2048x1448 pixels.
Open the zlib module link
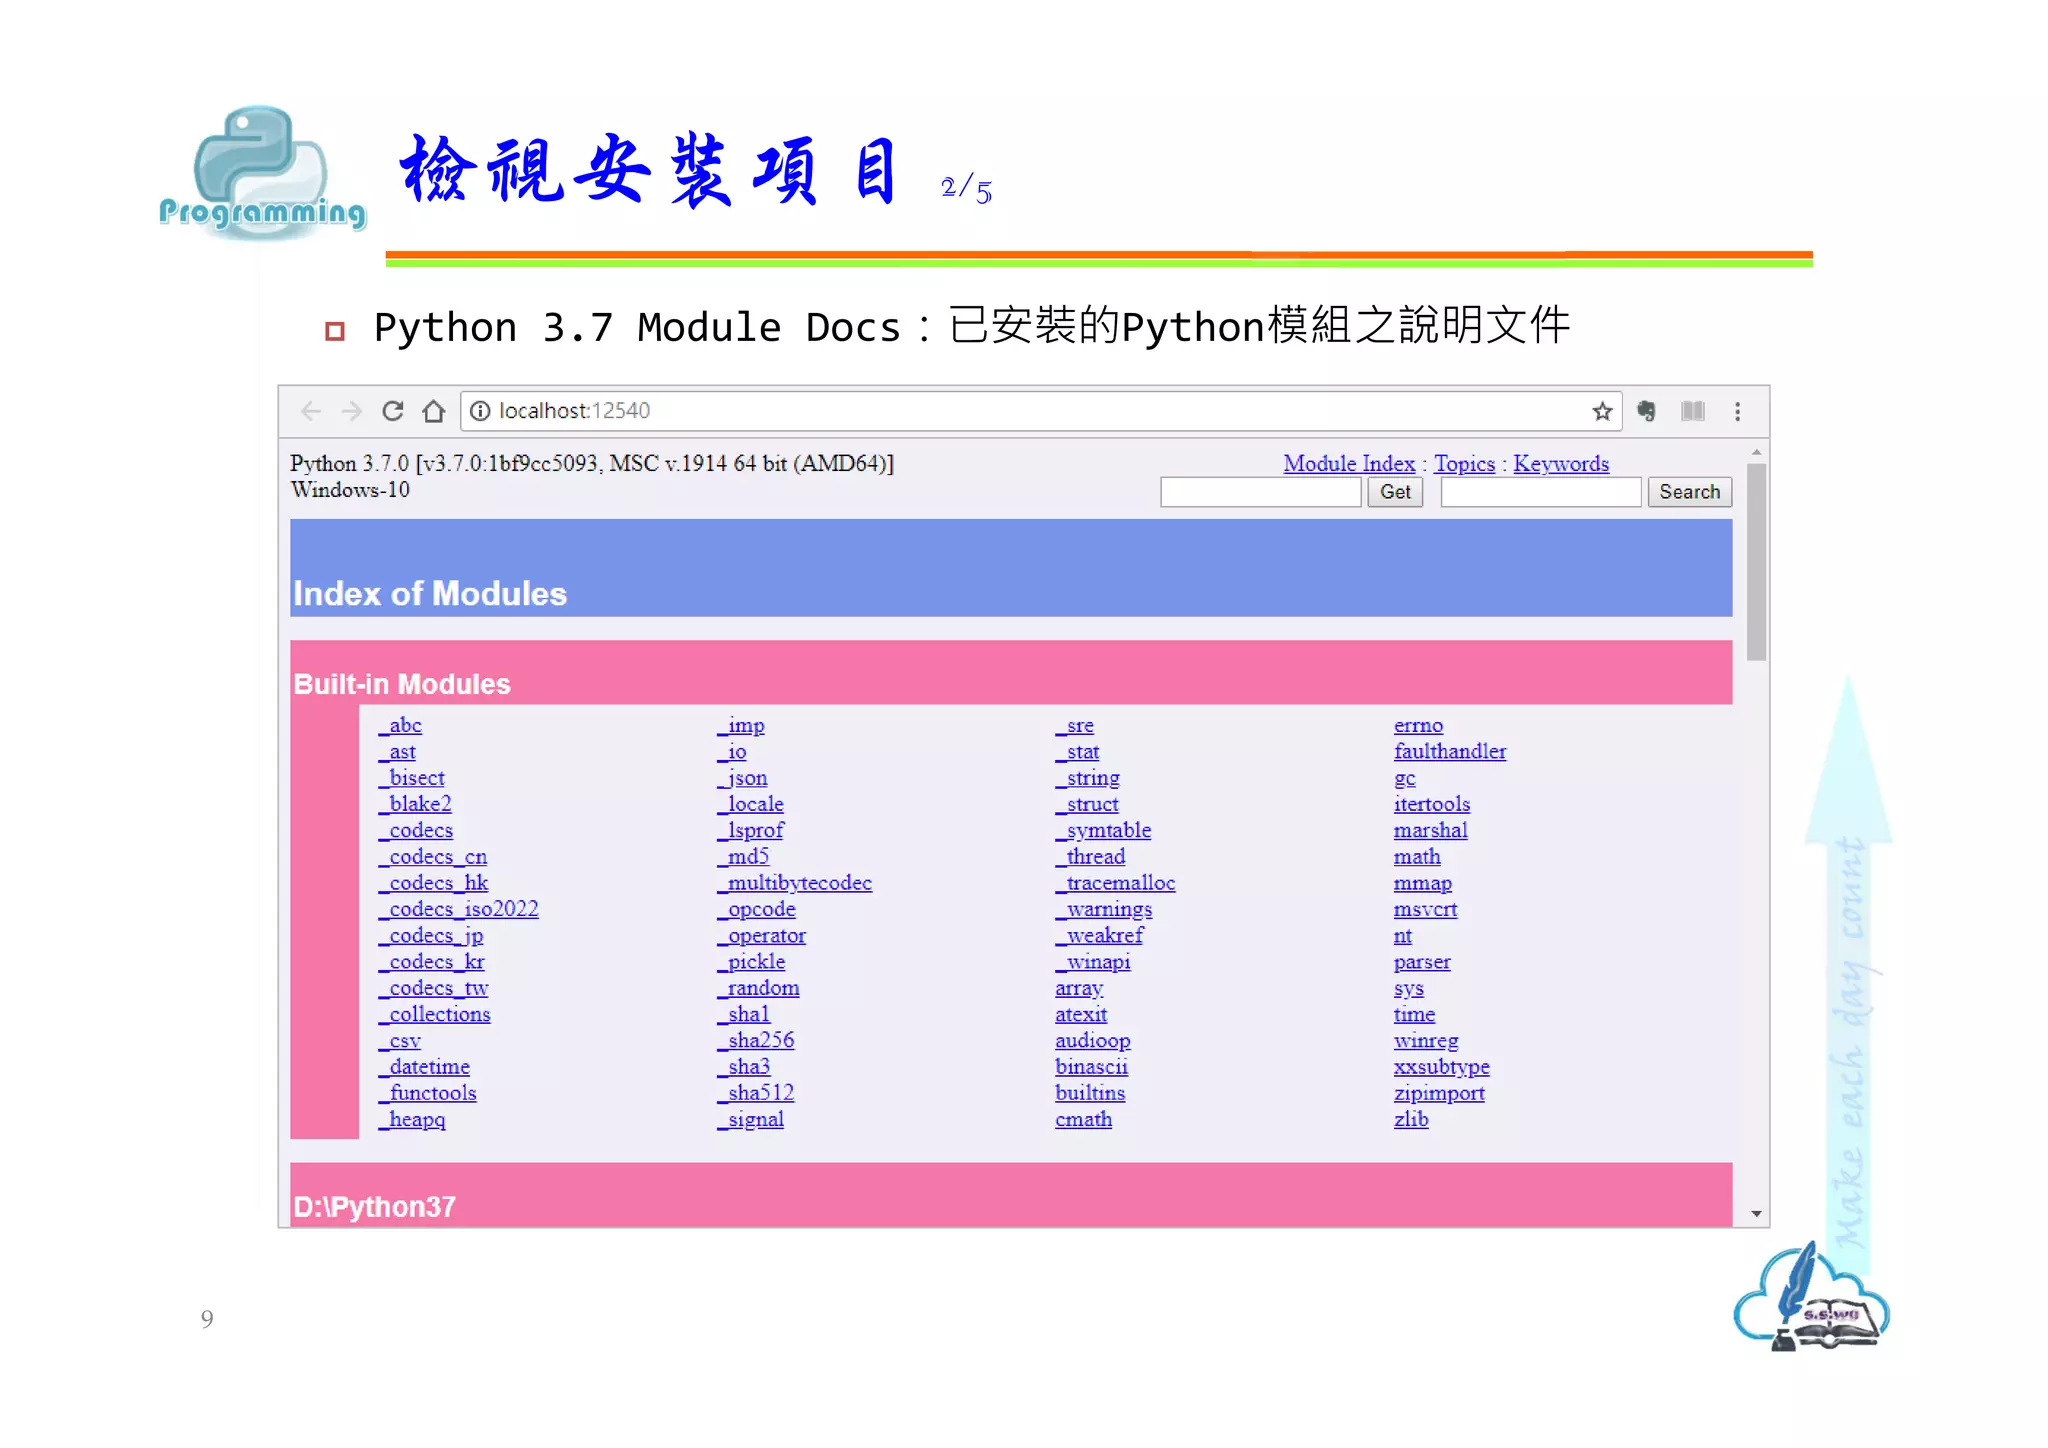(x=1411, y=1120)
